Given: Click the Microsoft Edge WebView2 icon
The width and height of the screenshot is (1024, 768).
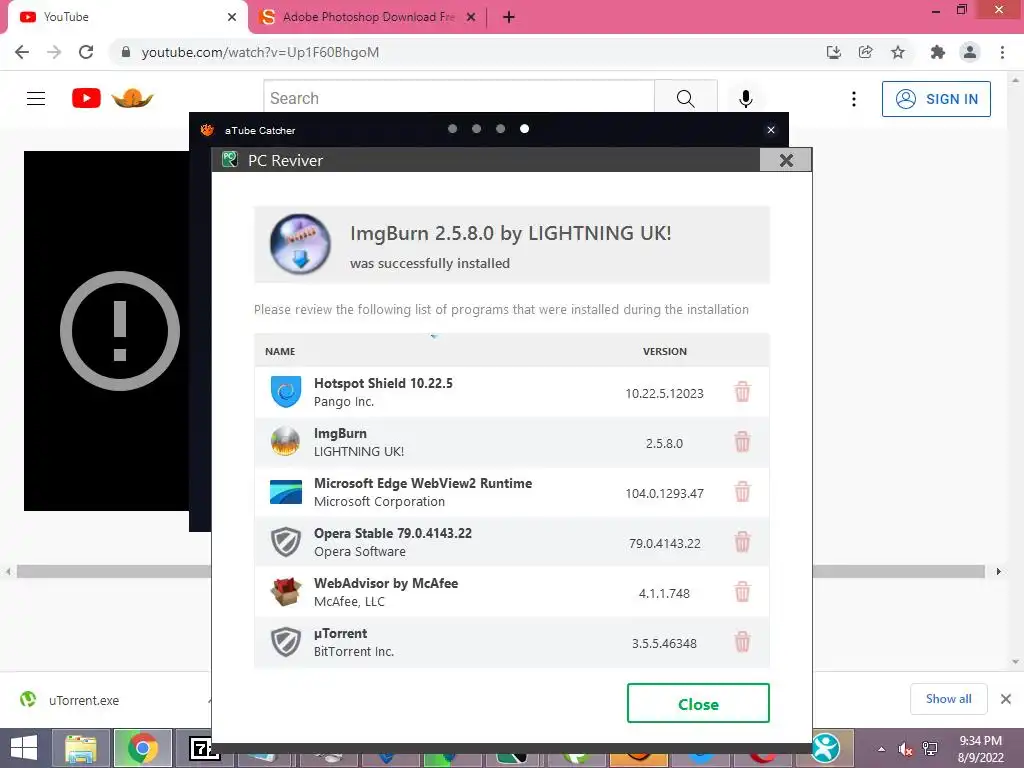Looking at the screenshot, I should (285, 492).
